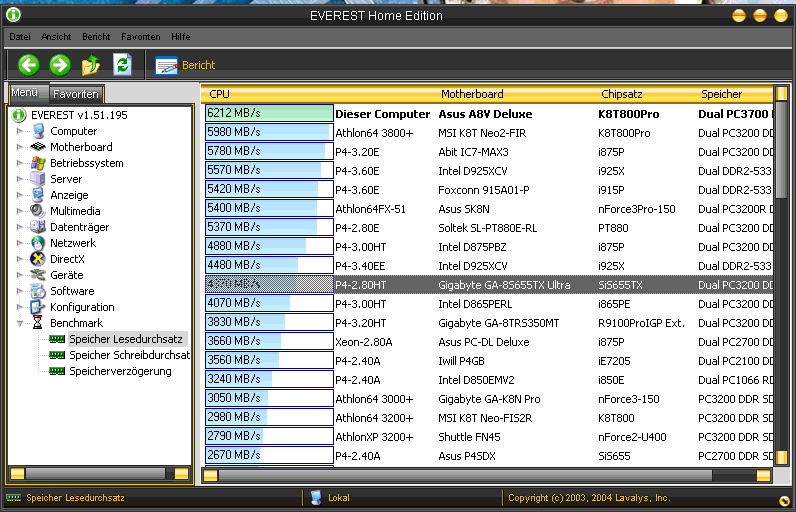Open the Hilfe menu
The image size is (796, 512).
181,37
